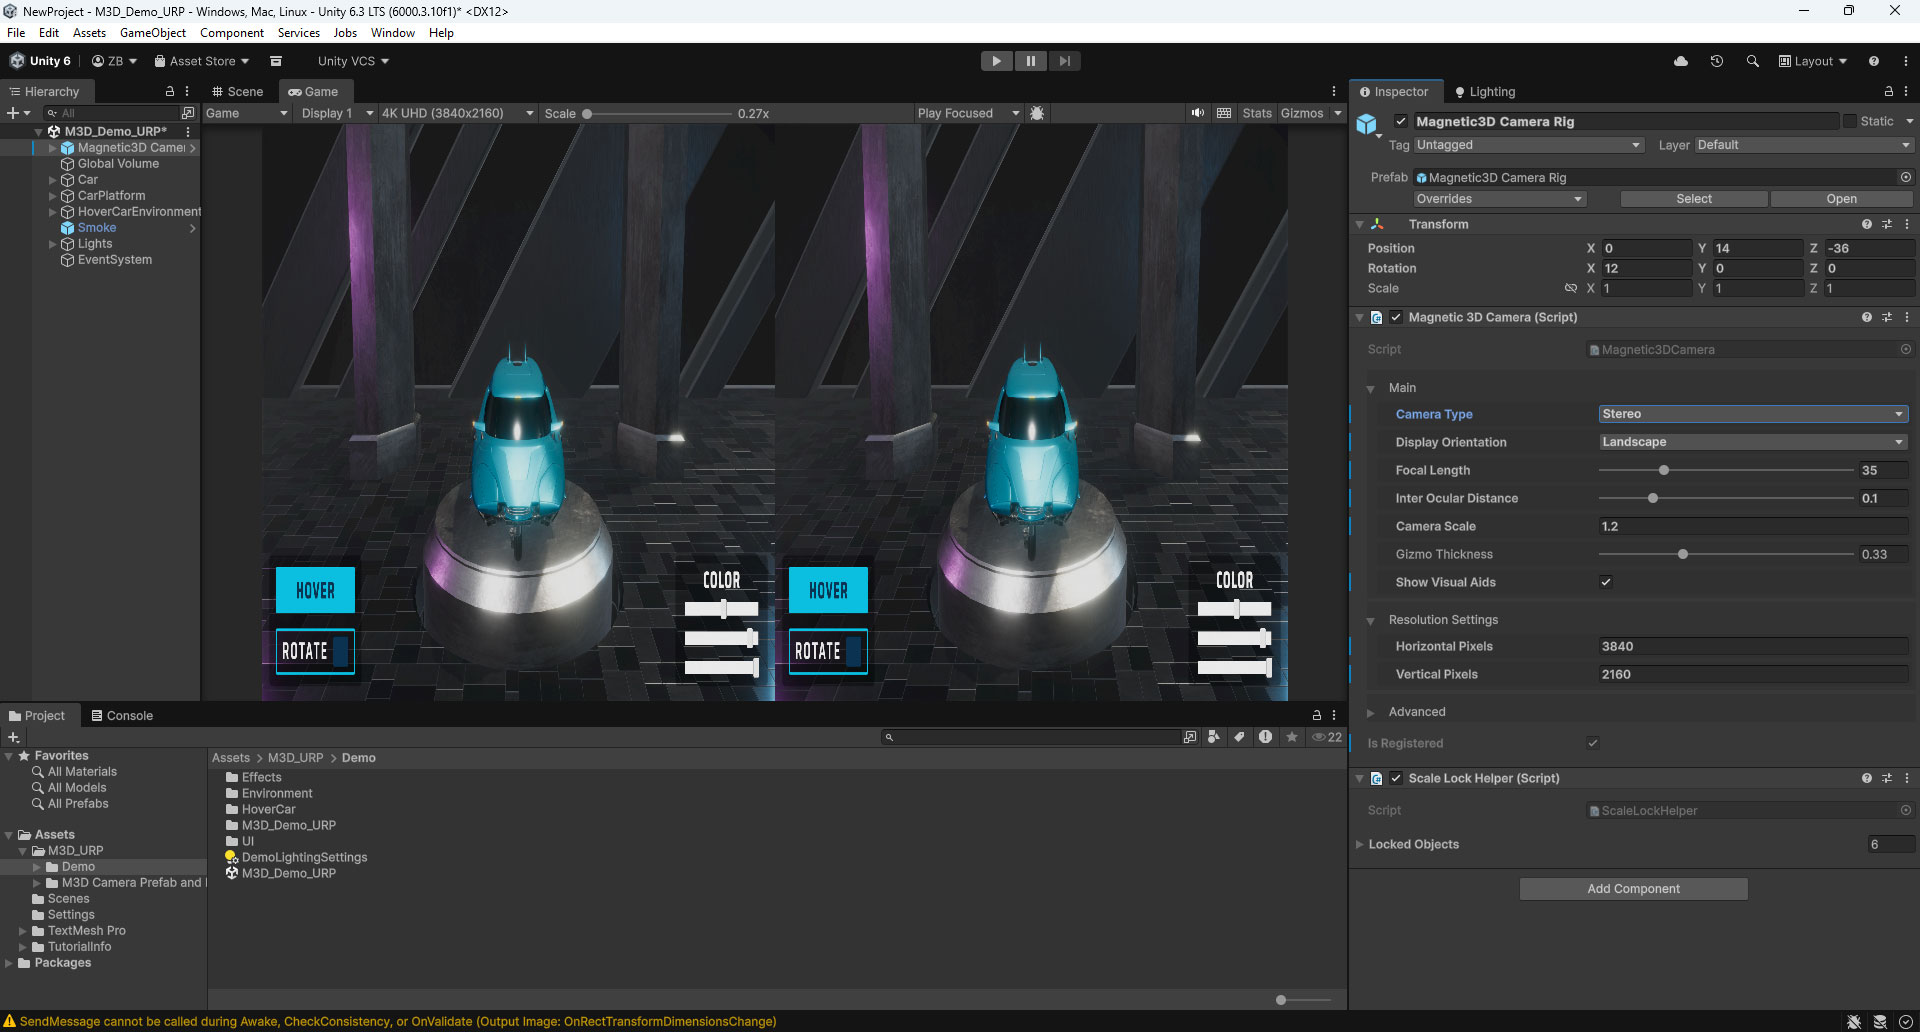Expand the Smoke object in Hierarchy
The height and width of the screenshot is (1032, 1920).
point(193,228)
